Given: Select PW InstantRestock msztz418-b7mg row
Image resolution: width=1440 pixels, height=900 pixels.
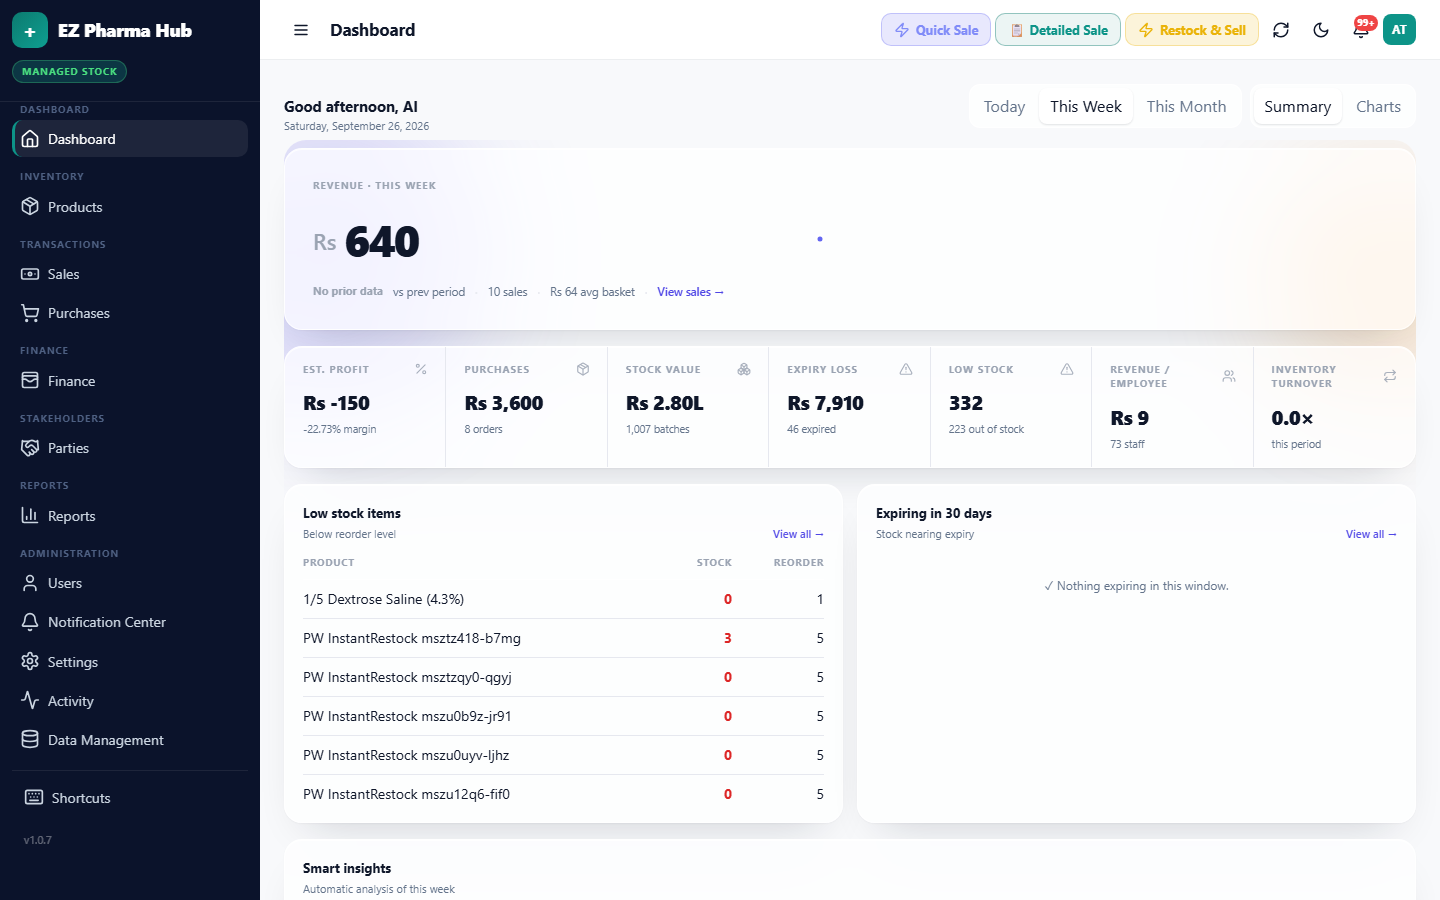Looking at the screenshot, I should click(x=563, y=638).
